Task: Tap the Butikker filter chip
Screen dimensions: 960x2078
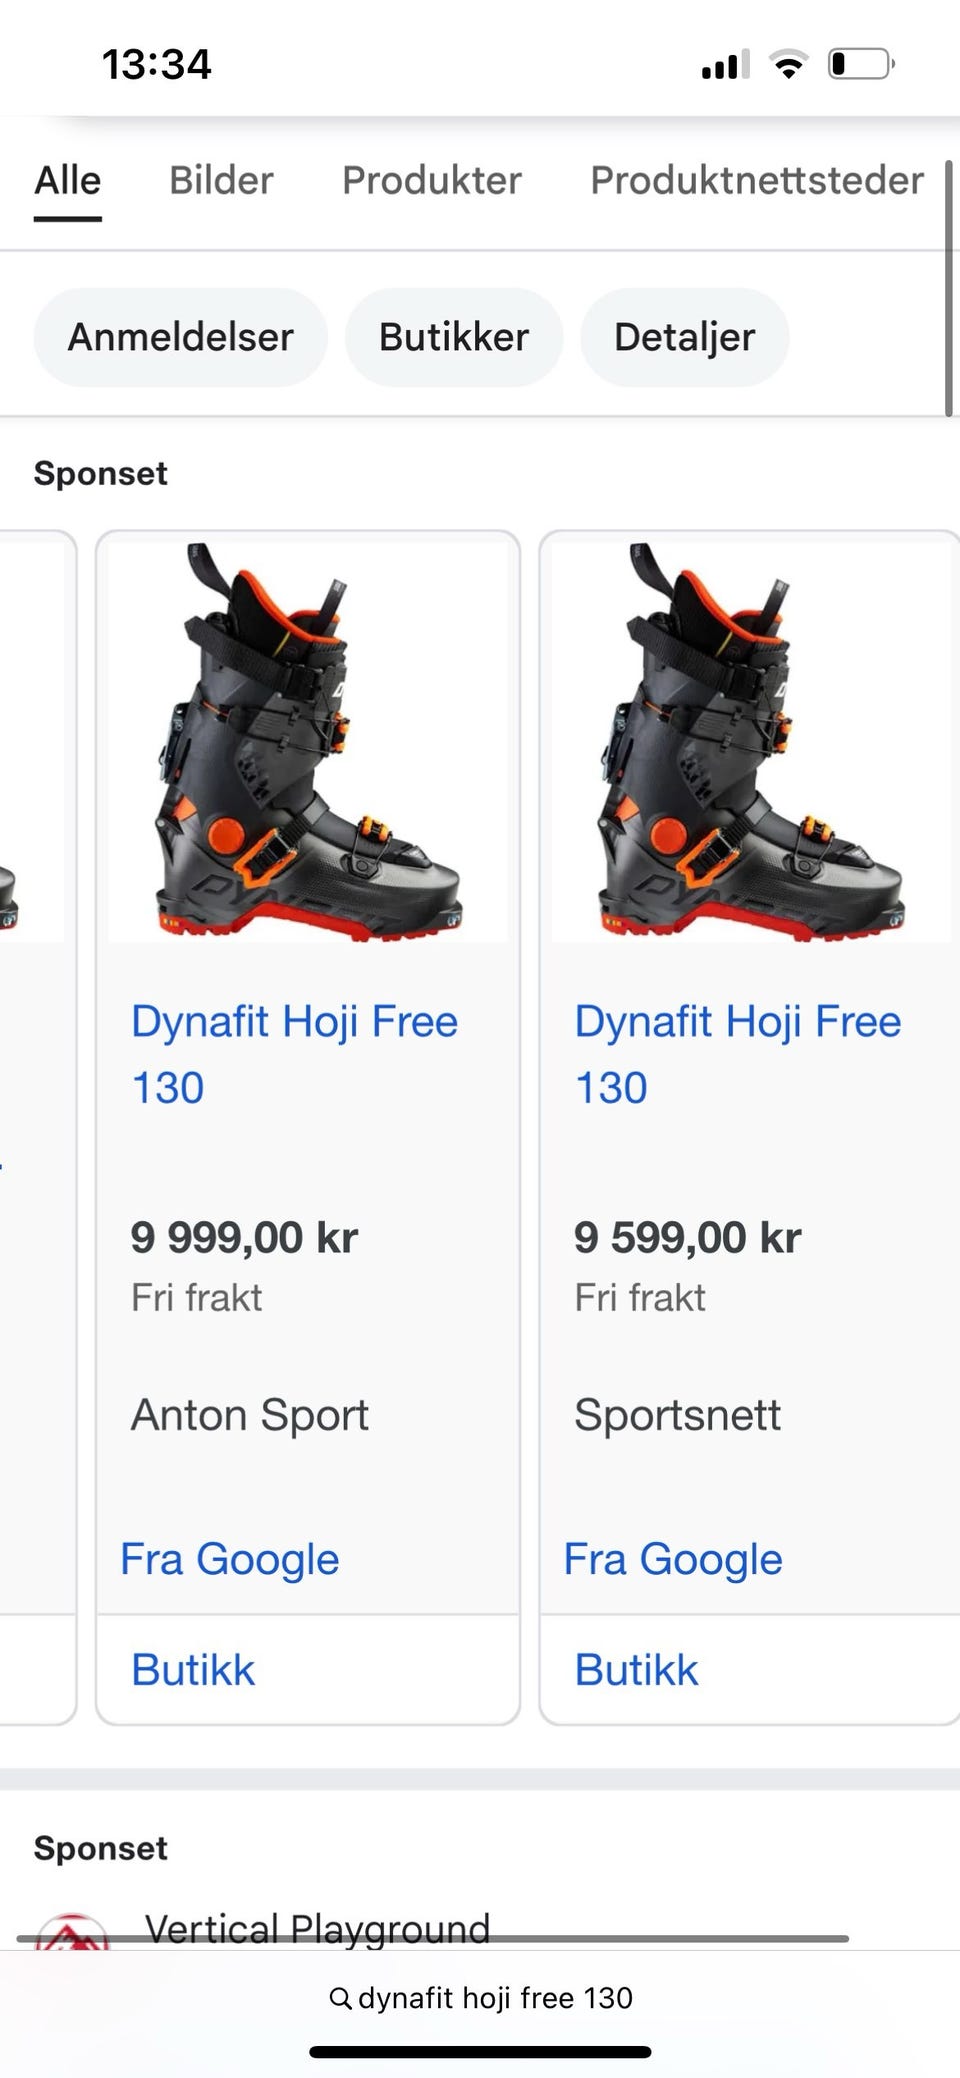Action: pyautogui.click(x=454, y=337)
